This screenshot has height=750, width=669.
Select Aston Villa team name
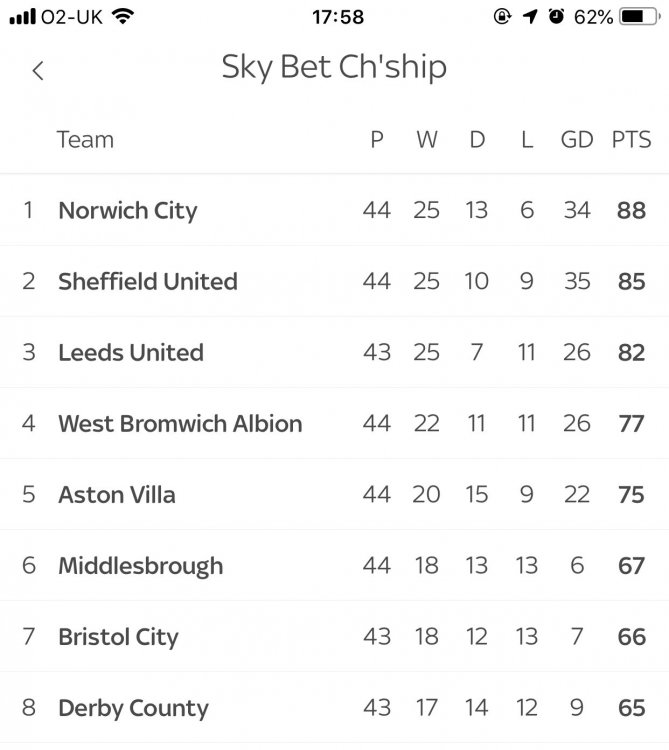pos(117,494)
